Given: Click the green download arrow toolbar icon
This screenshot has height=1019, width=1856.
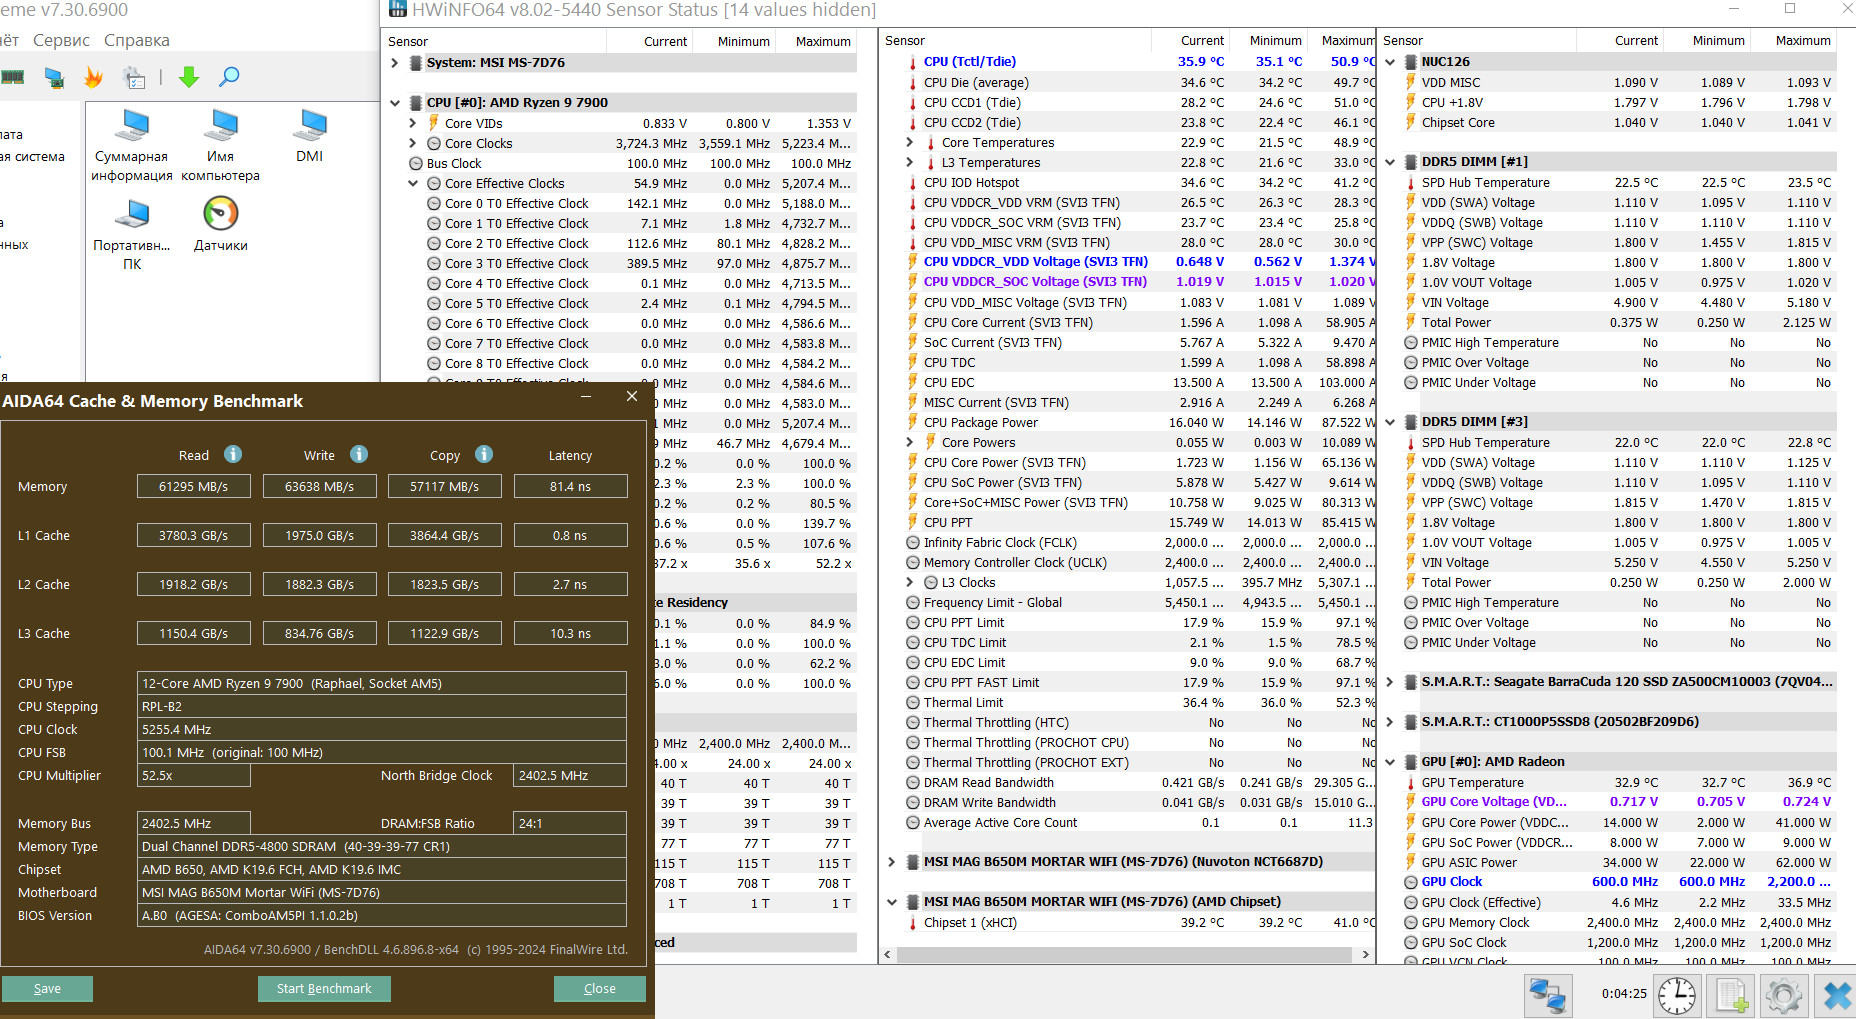Looking at the screenshot, I should point(188,77).
